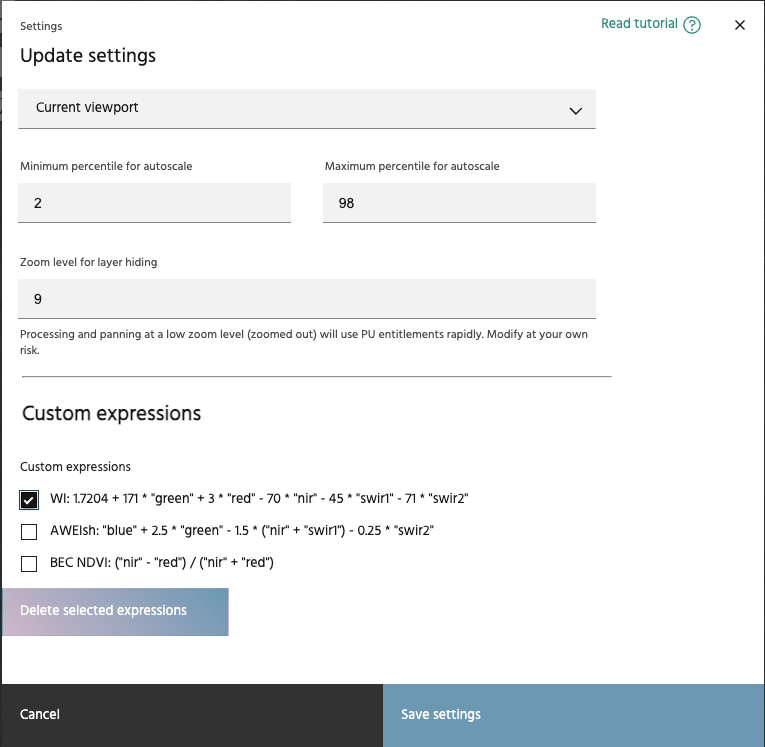
Task: Click the chevron arrow of the viewport dropdown
Action: pos(575,110)
